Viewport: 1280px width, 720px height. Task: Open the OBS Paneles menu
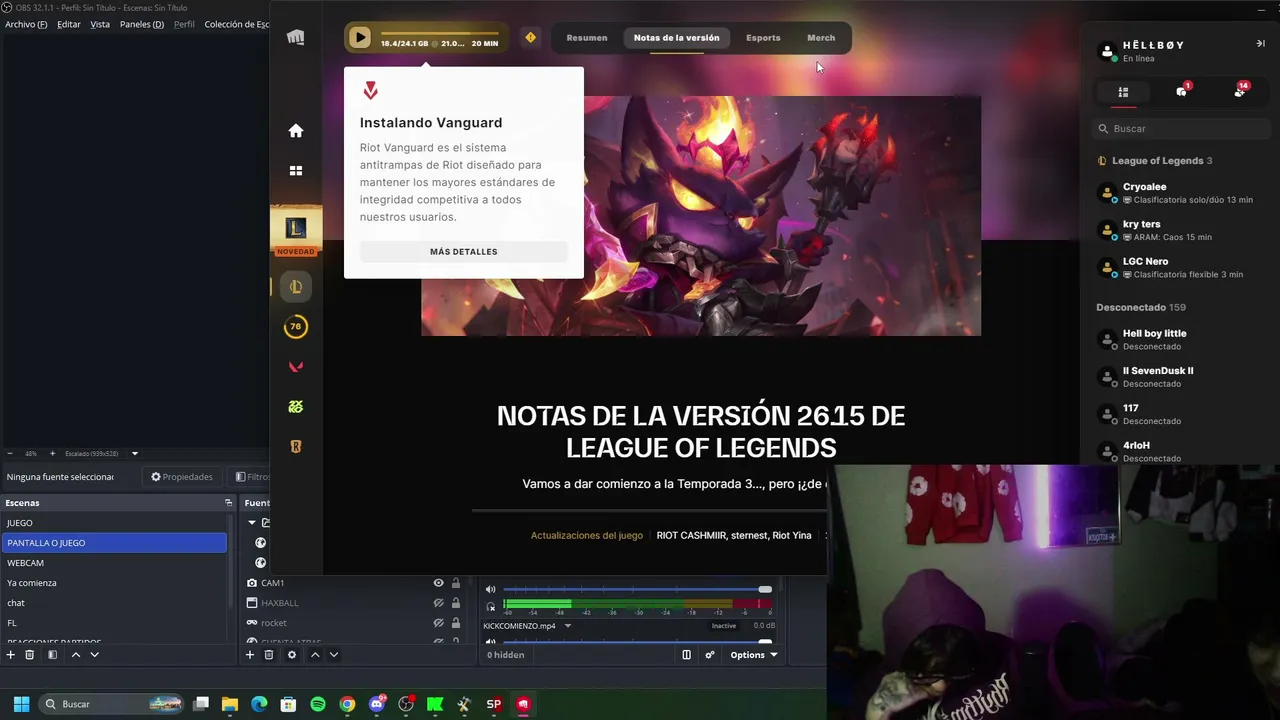tap(142, 24)
